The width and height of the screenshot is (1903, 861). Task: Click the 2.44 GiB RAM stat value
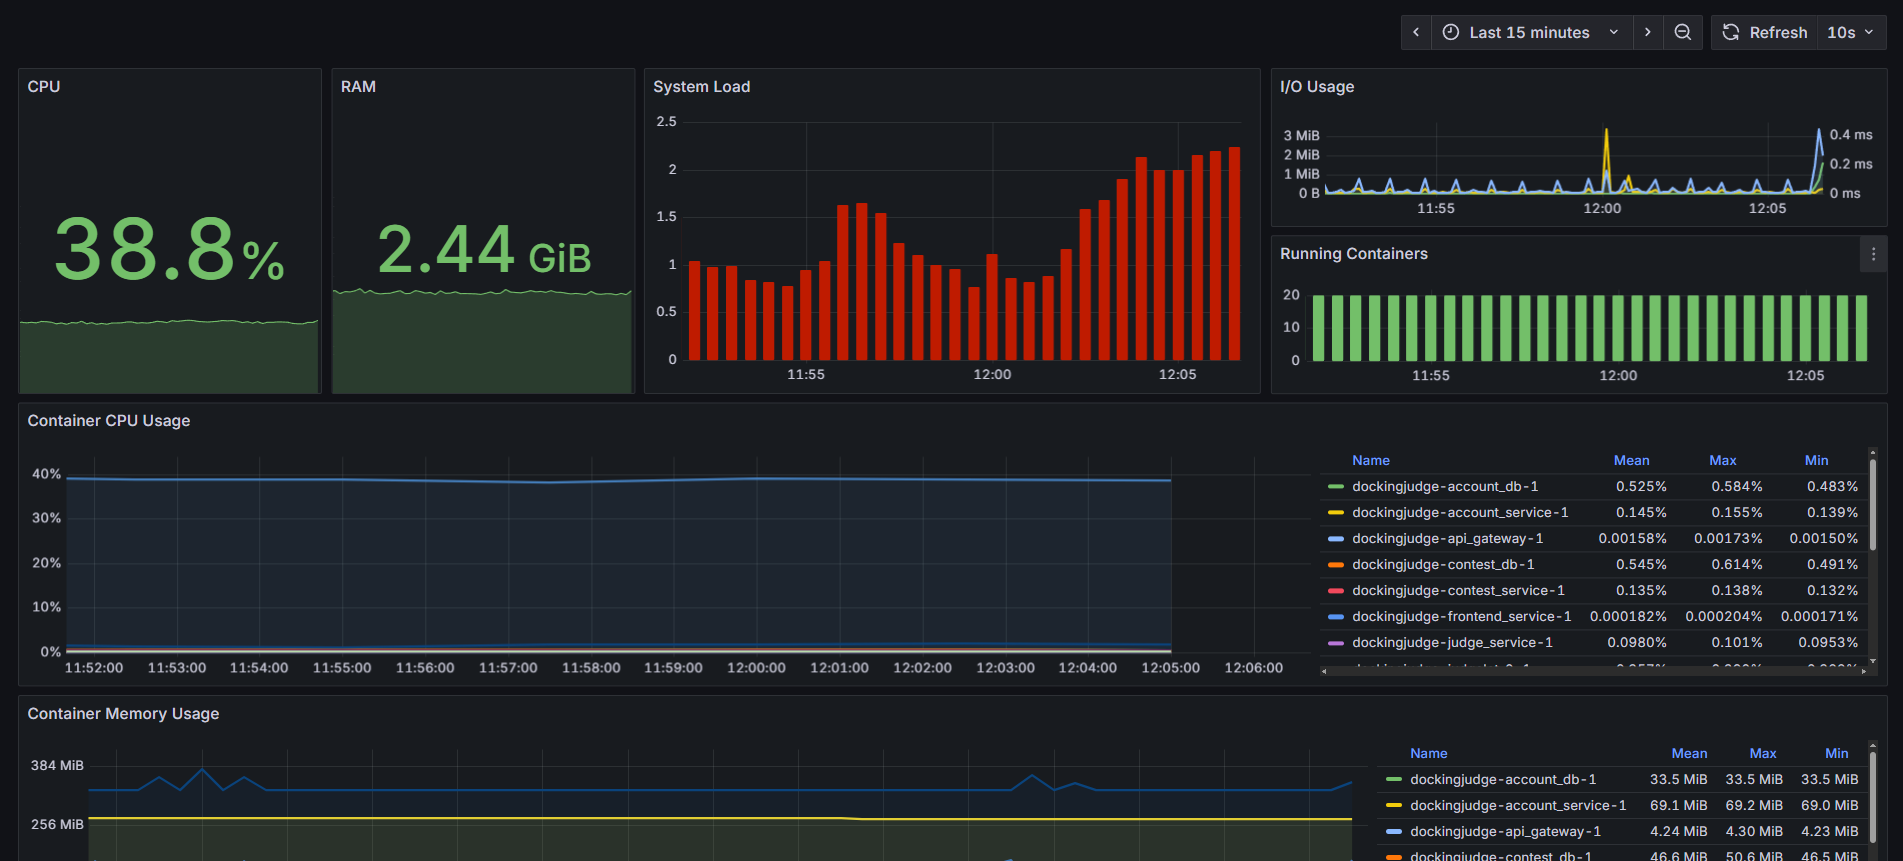pyautogui.click(x=484, y=249)
